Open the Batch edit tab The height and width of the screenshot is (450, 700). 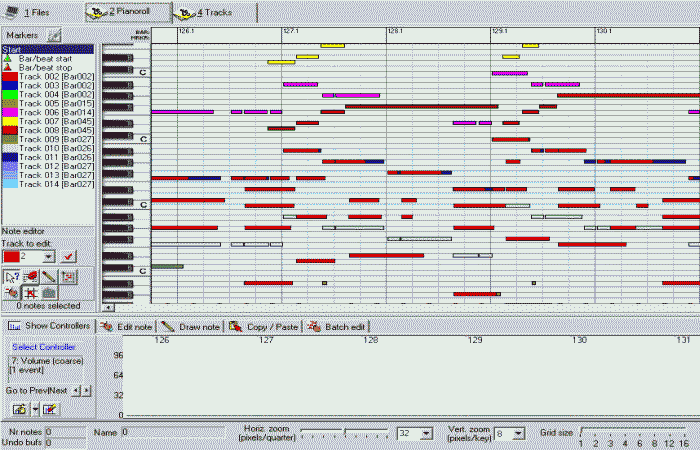pyautogui.click(x=337, y=326)
